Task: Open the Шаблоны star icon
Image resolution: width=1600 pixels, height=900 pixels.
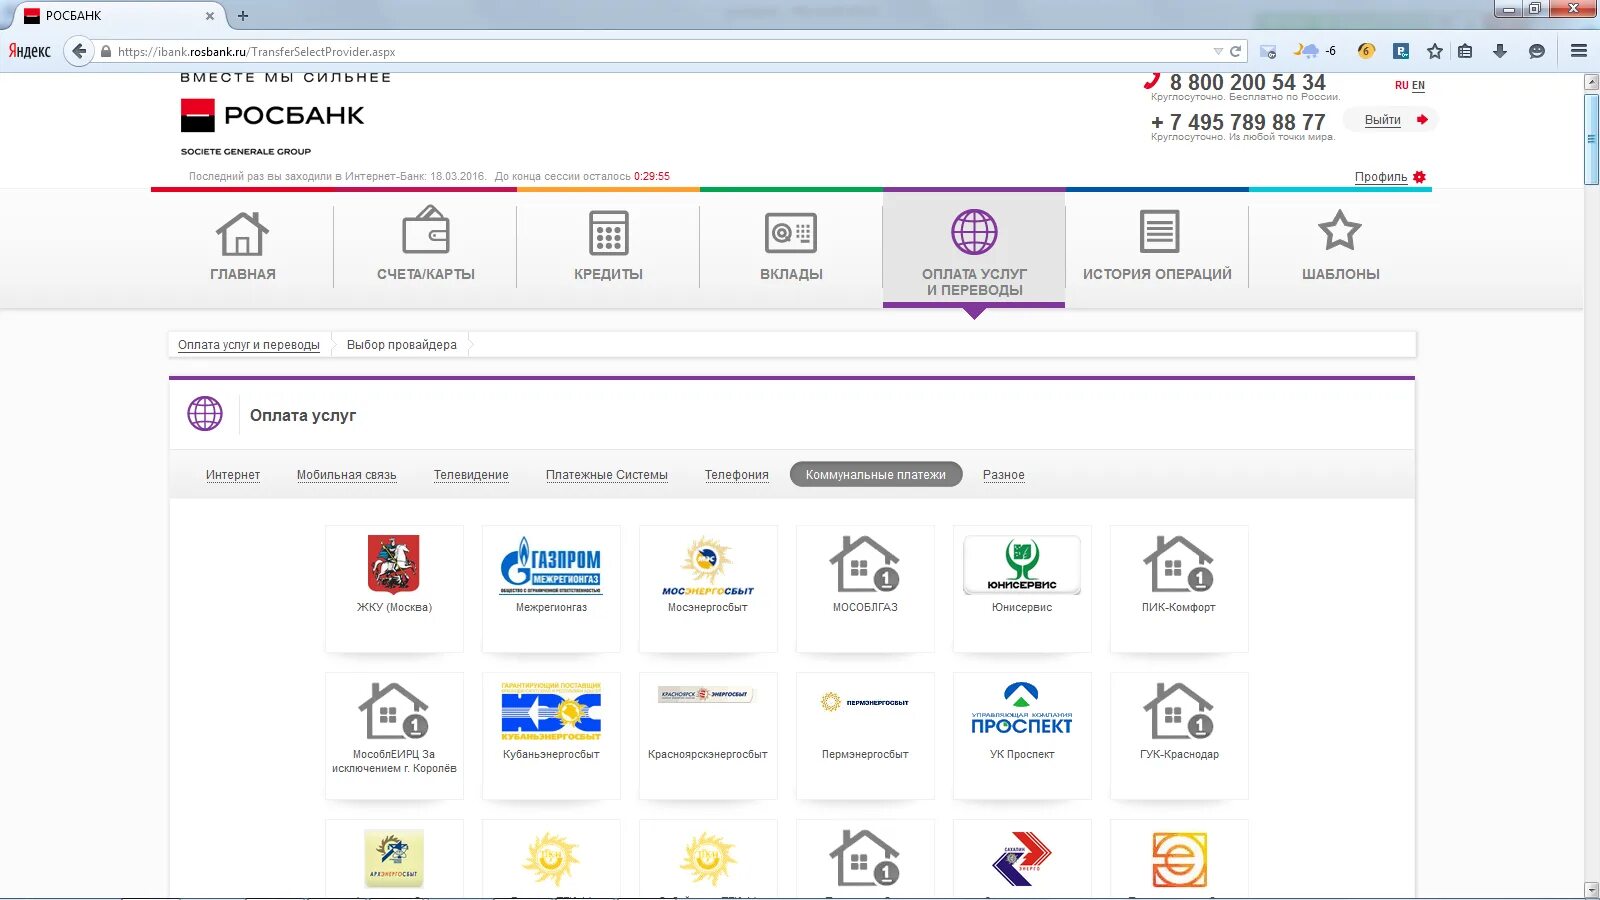Action: (1340, 231)
